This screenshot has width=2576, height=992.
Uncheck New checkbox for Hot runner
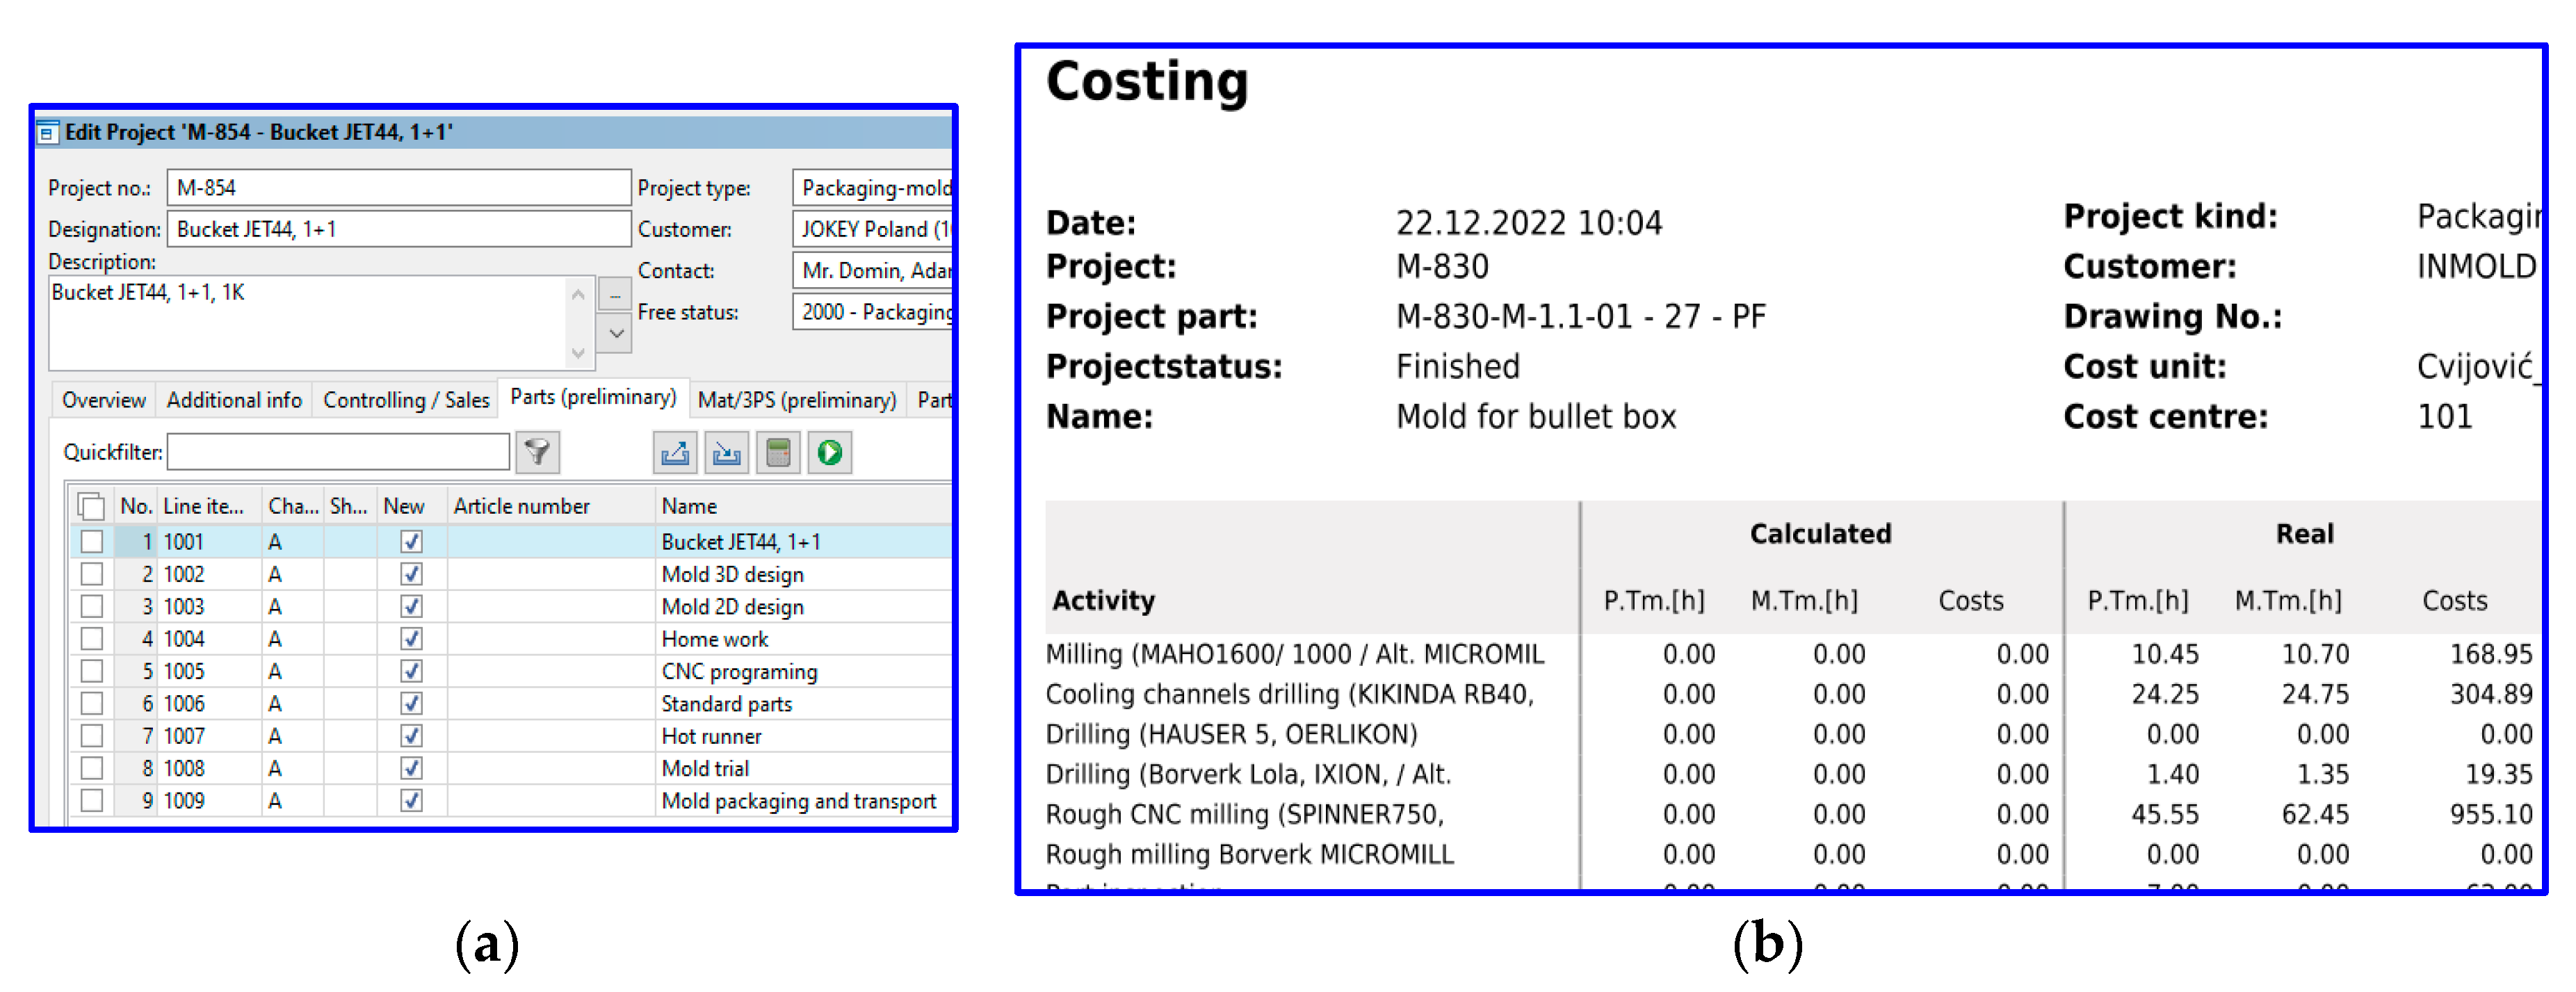click(411, 736)
